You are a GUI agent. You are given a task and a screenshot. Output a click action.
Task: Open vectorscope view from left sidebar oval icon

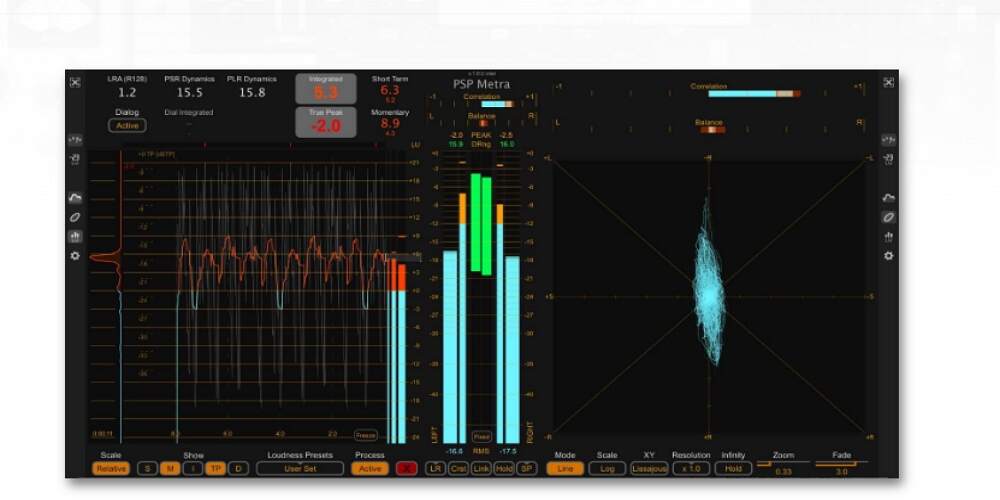(75, 217)
